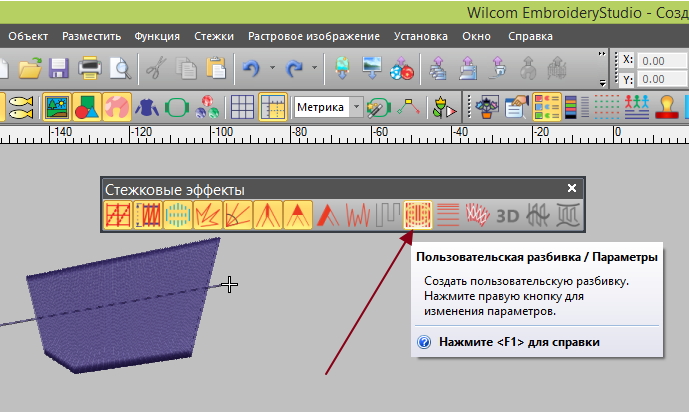This screenshot has height=412, width=689.
Task: Click the flower pot design library icon
Action: [486, 107]
